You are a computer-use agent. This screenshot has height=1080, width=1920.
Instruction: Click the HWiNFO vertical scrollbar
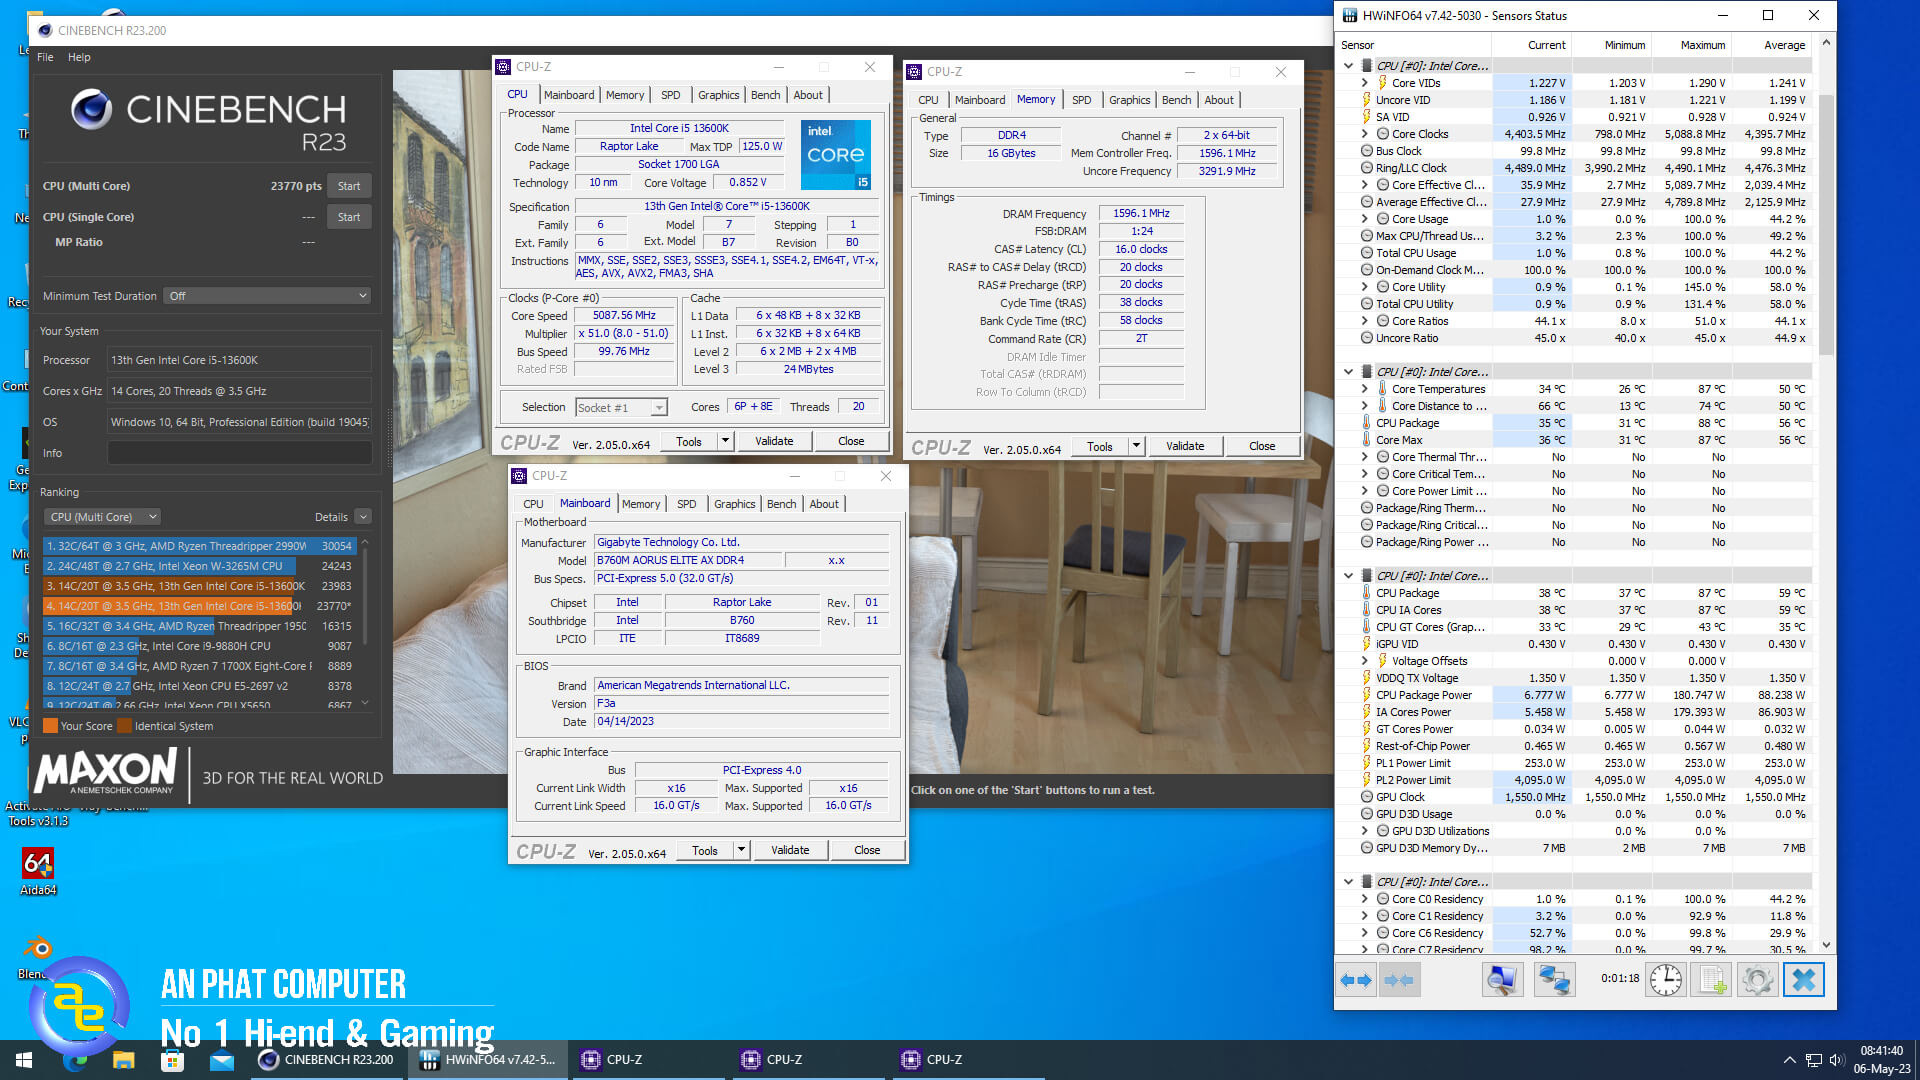1826,224
